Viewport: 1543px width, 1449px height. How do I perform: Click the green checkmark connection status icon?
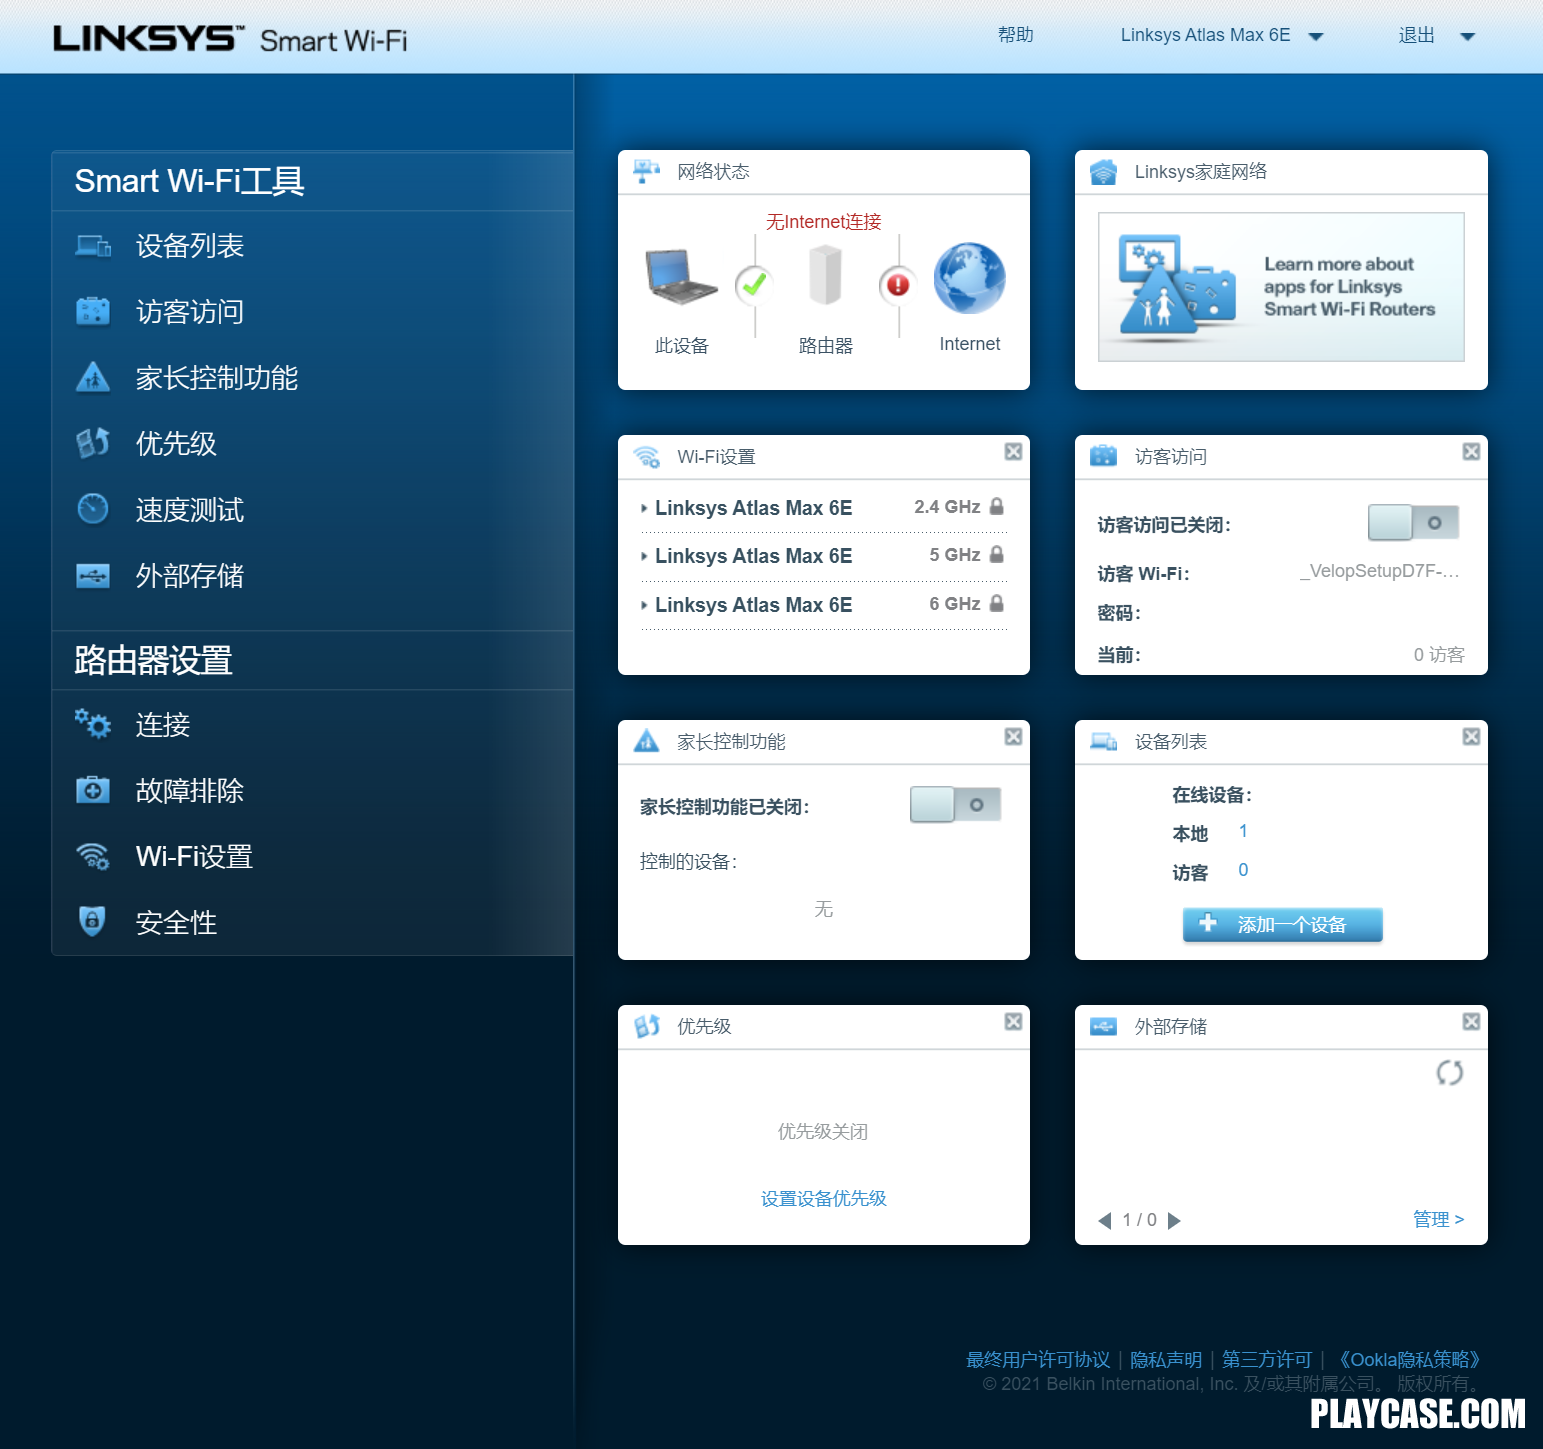754,285
